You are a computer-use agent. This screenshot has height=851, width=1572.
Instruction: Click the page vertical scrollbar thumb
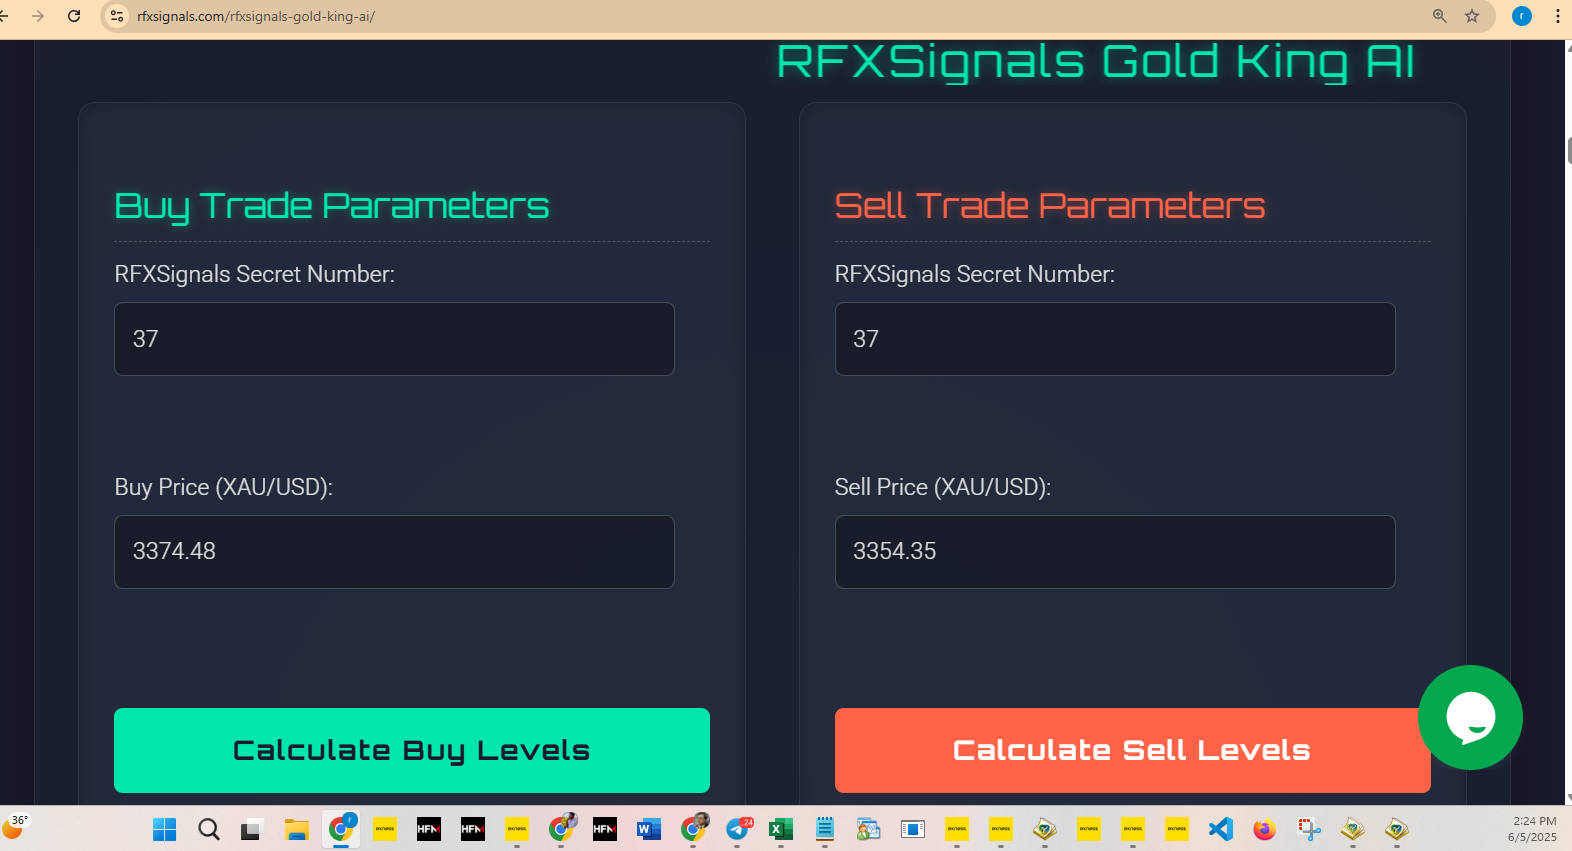point(1568,149)
